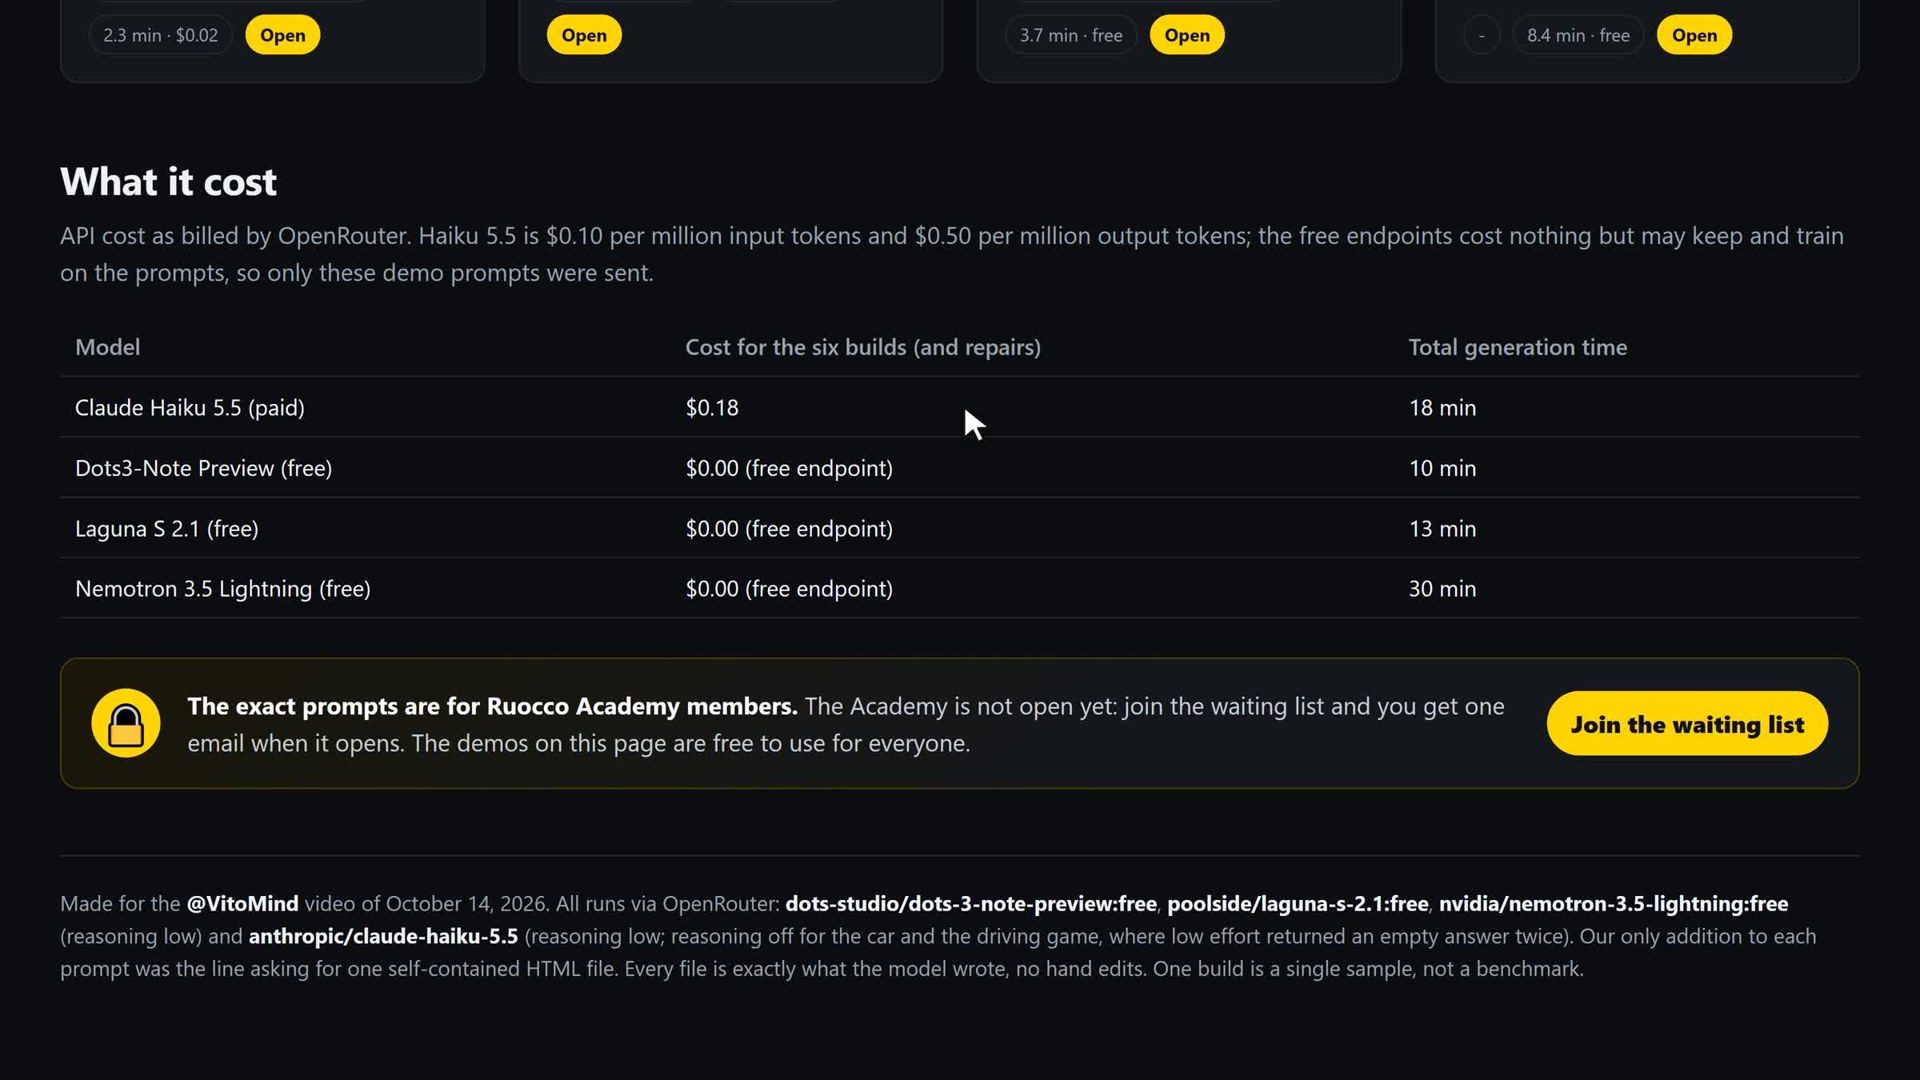This screenshot has width=1920, height=1080.
Task: Select the Claude Haiku 5.5 (paid) row name
Action: pyautogui.click(x=190, y=407)
